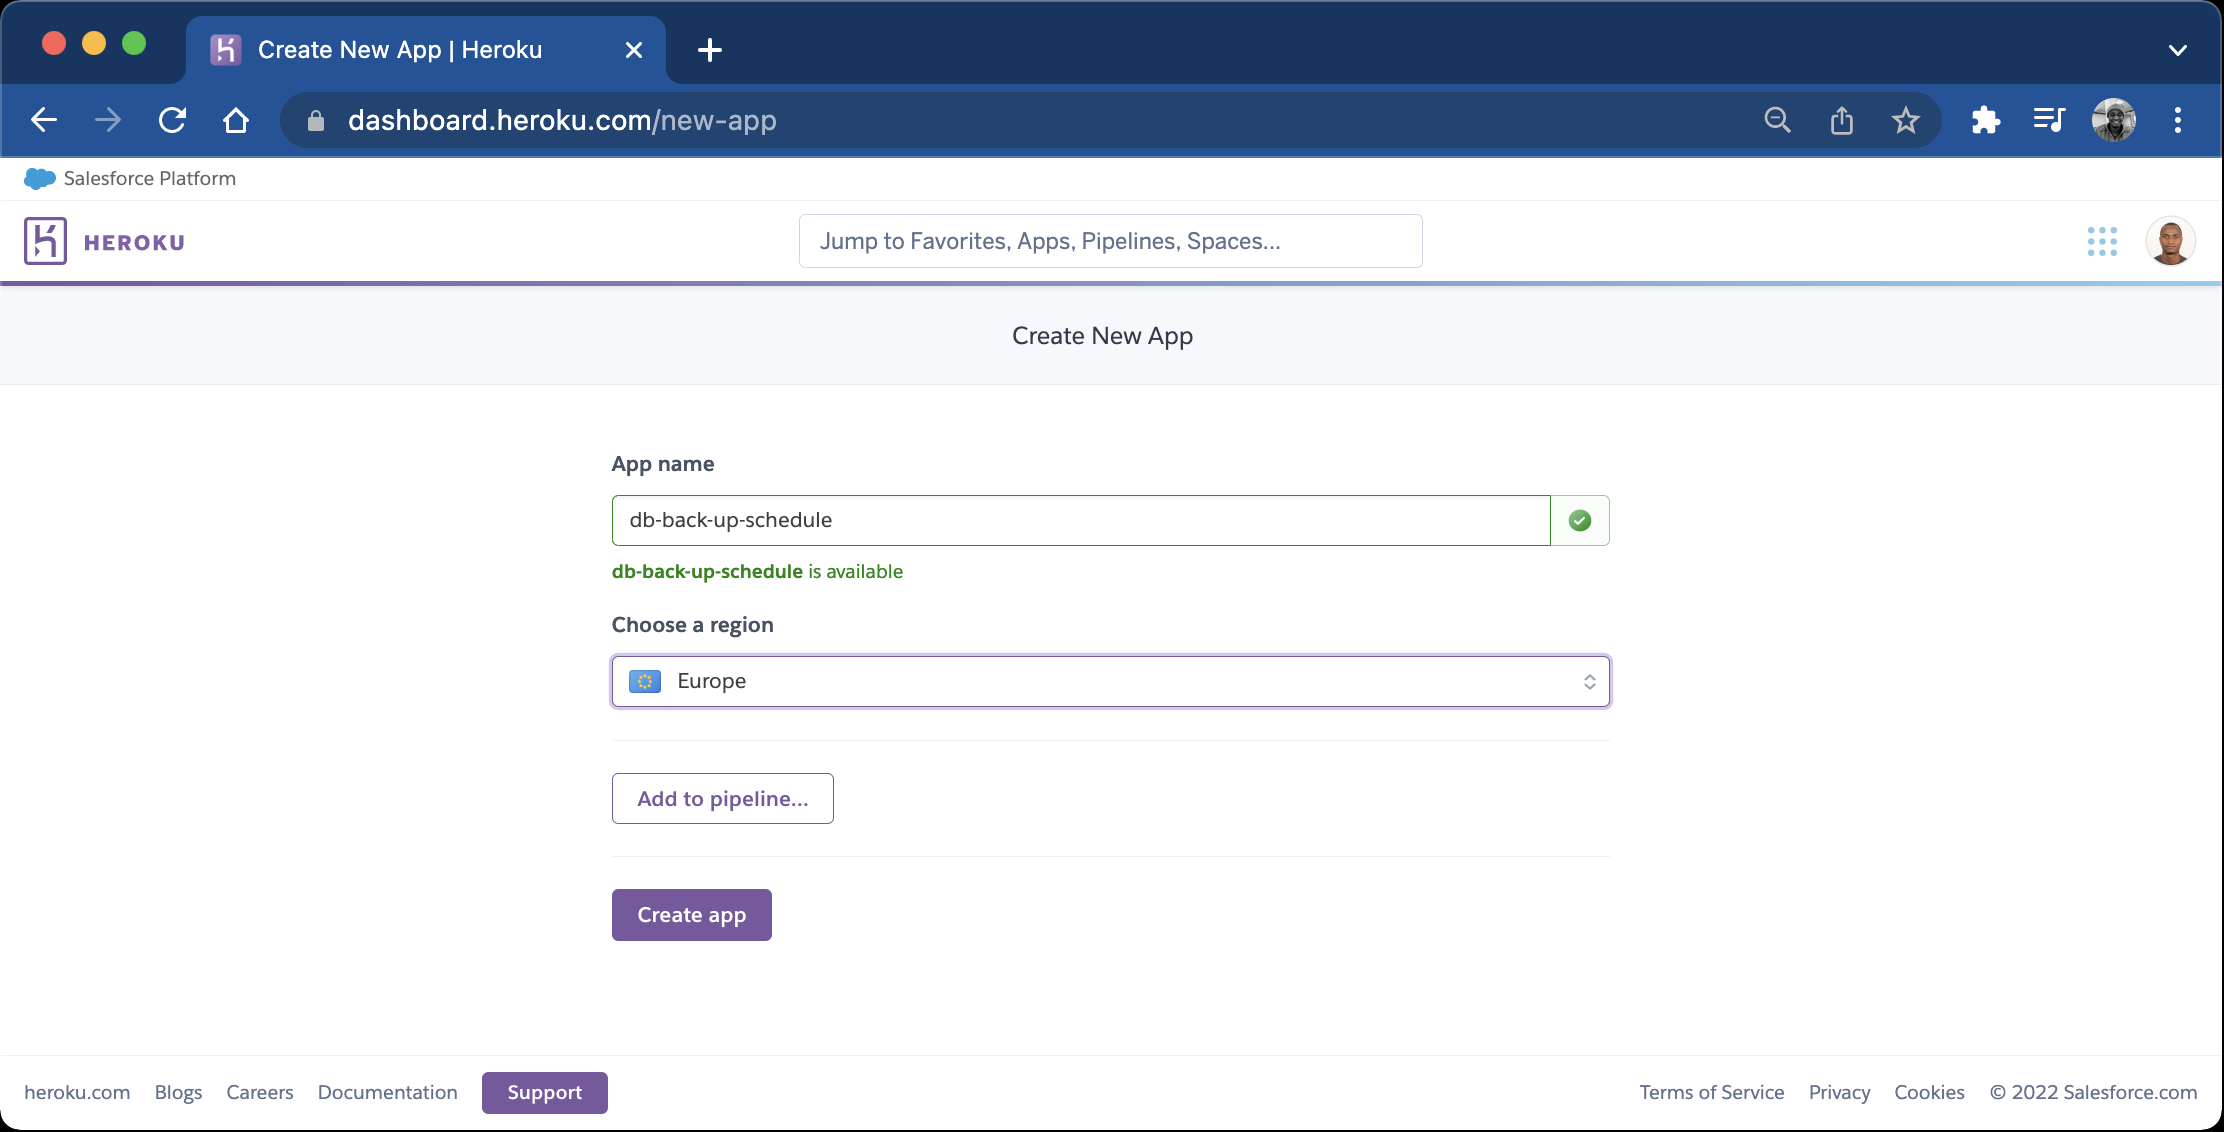The image size is (2224, 1132).
Task: Open the Salesforce Platform bookmark
Action: point(130,178)
